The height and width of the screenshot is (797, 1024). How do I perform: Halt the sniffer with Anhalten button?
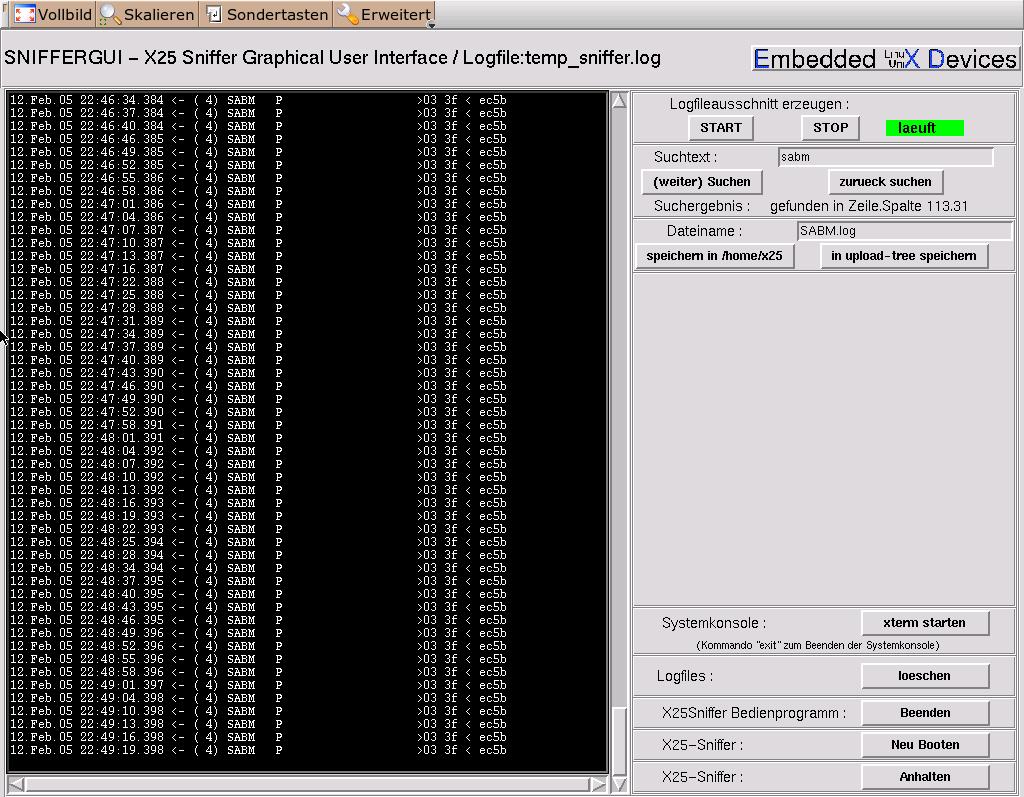[925, 777]
